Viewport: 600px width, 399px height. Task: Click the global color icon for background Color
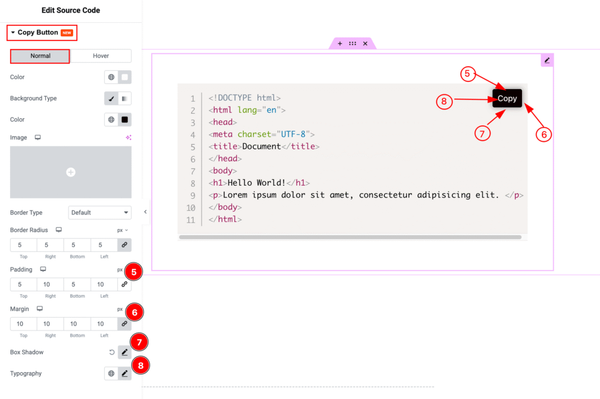111,119
